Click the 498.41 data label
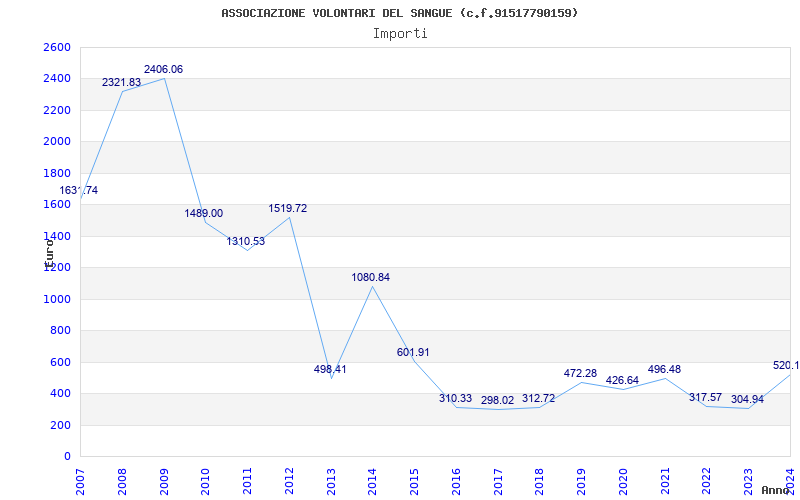This screenshot has width=800, height=500. tap(330, 369)
